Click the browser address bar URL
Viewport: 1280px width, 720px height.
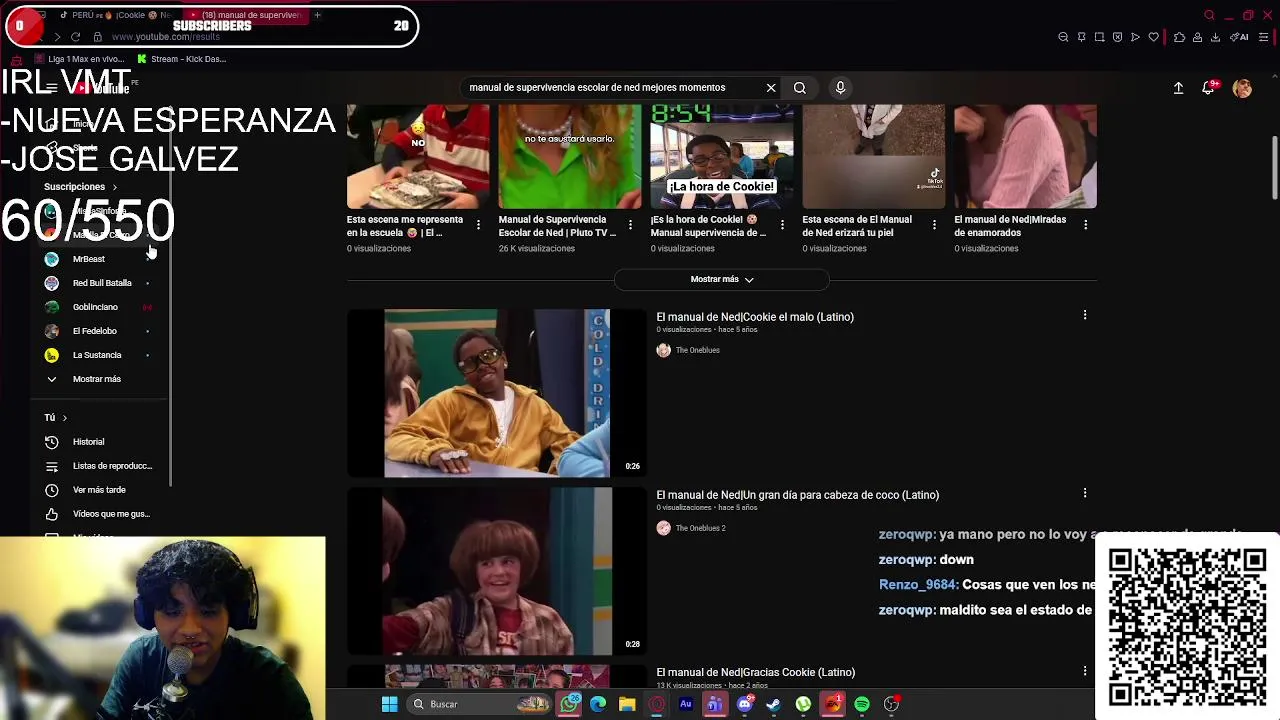(165, 37)
